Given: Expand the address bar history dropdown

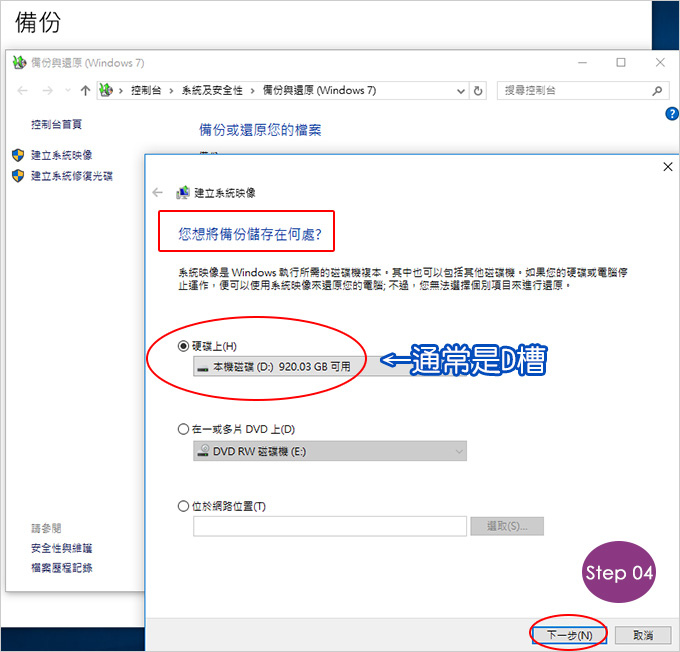Looking at the screenshot, I should pyautogui.click(x=461, y=91).
